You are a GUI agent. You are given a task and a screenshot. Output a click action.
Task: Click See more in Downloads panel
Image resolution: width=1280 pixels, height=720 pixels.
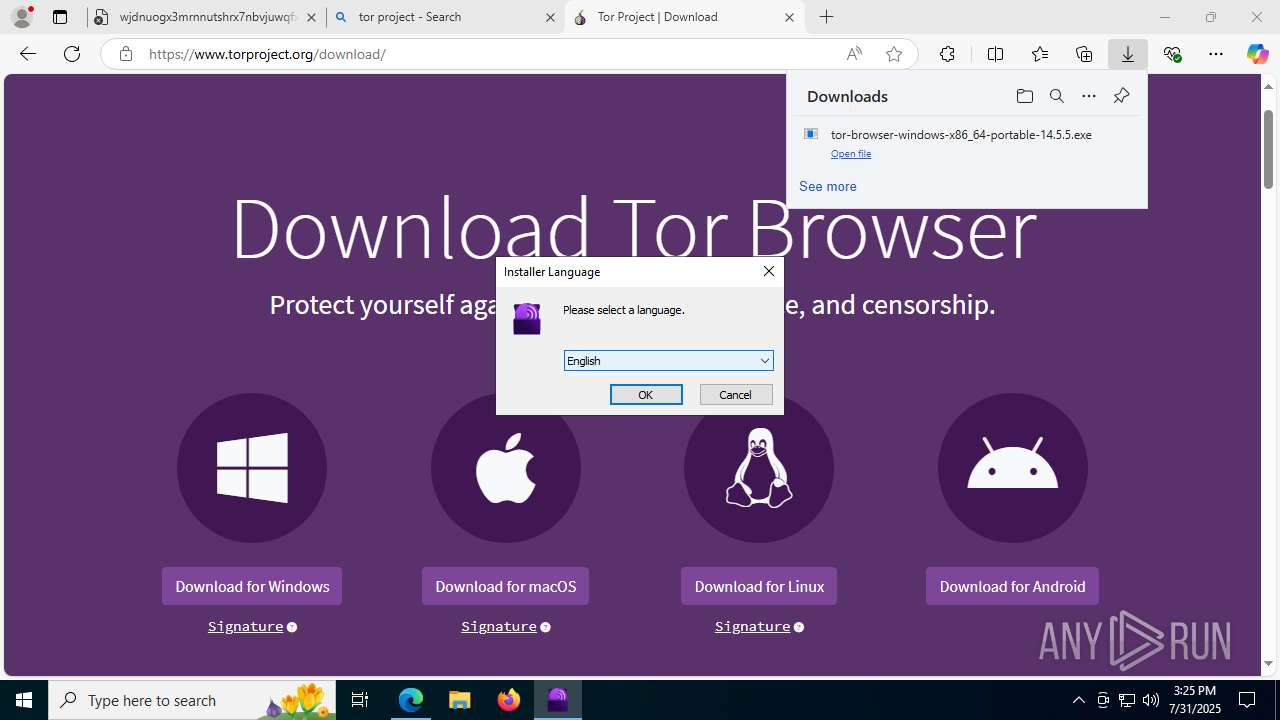(828, 186)
